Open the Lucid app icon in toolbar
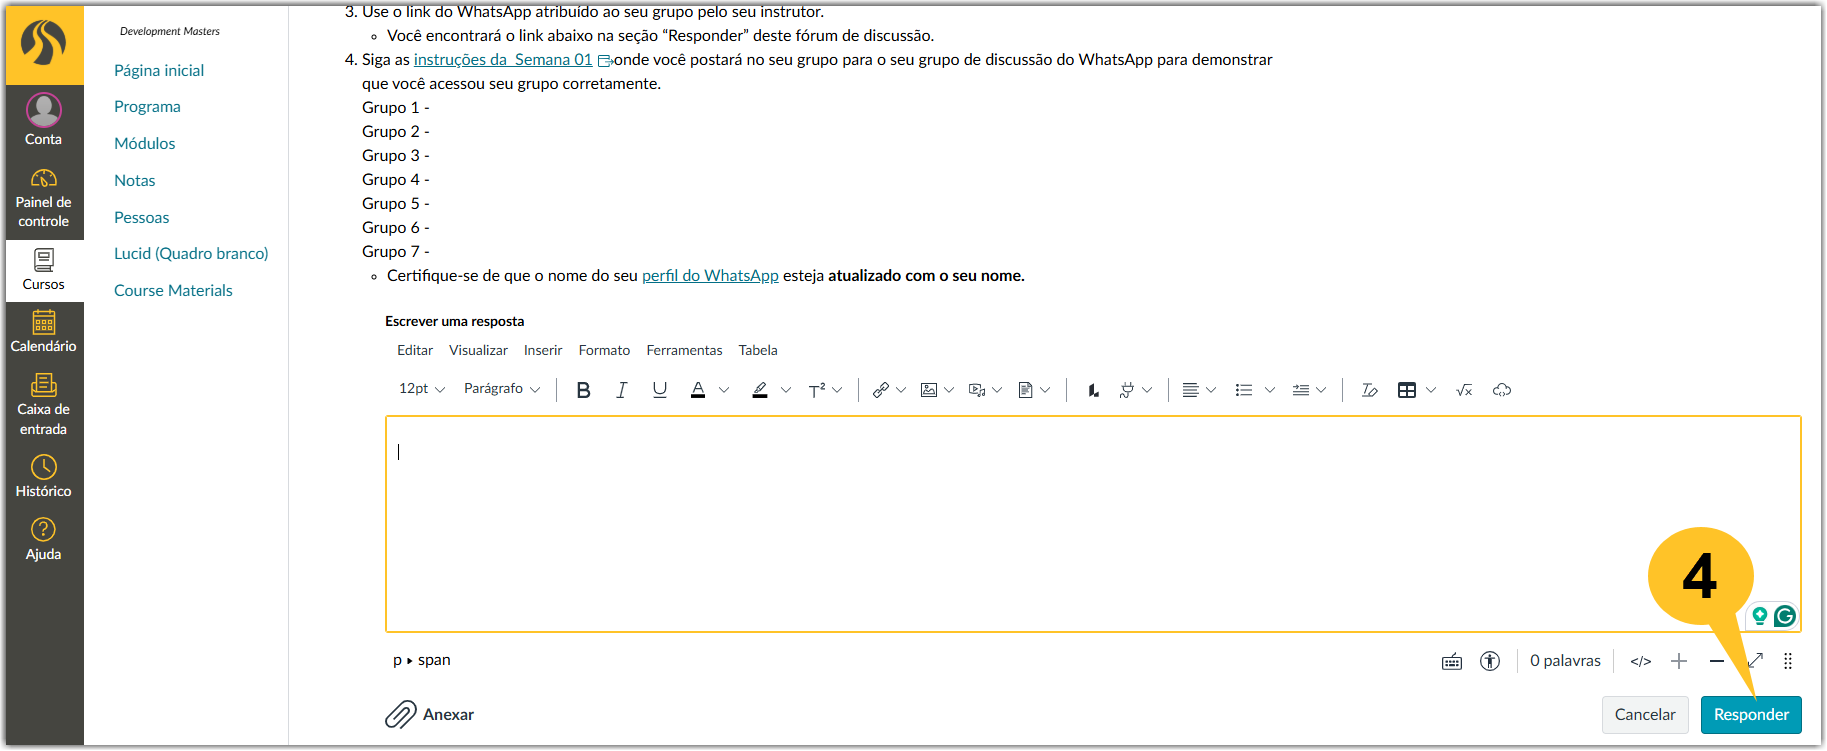The image size is (1827, 751). click(1093, 390)
